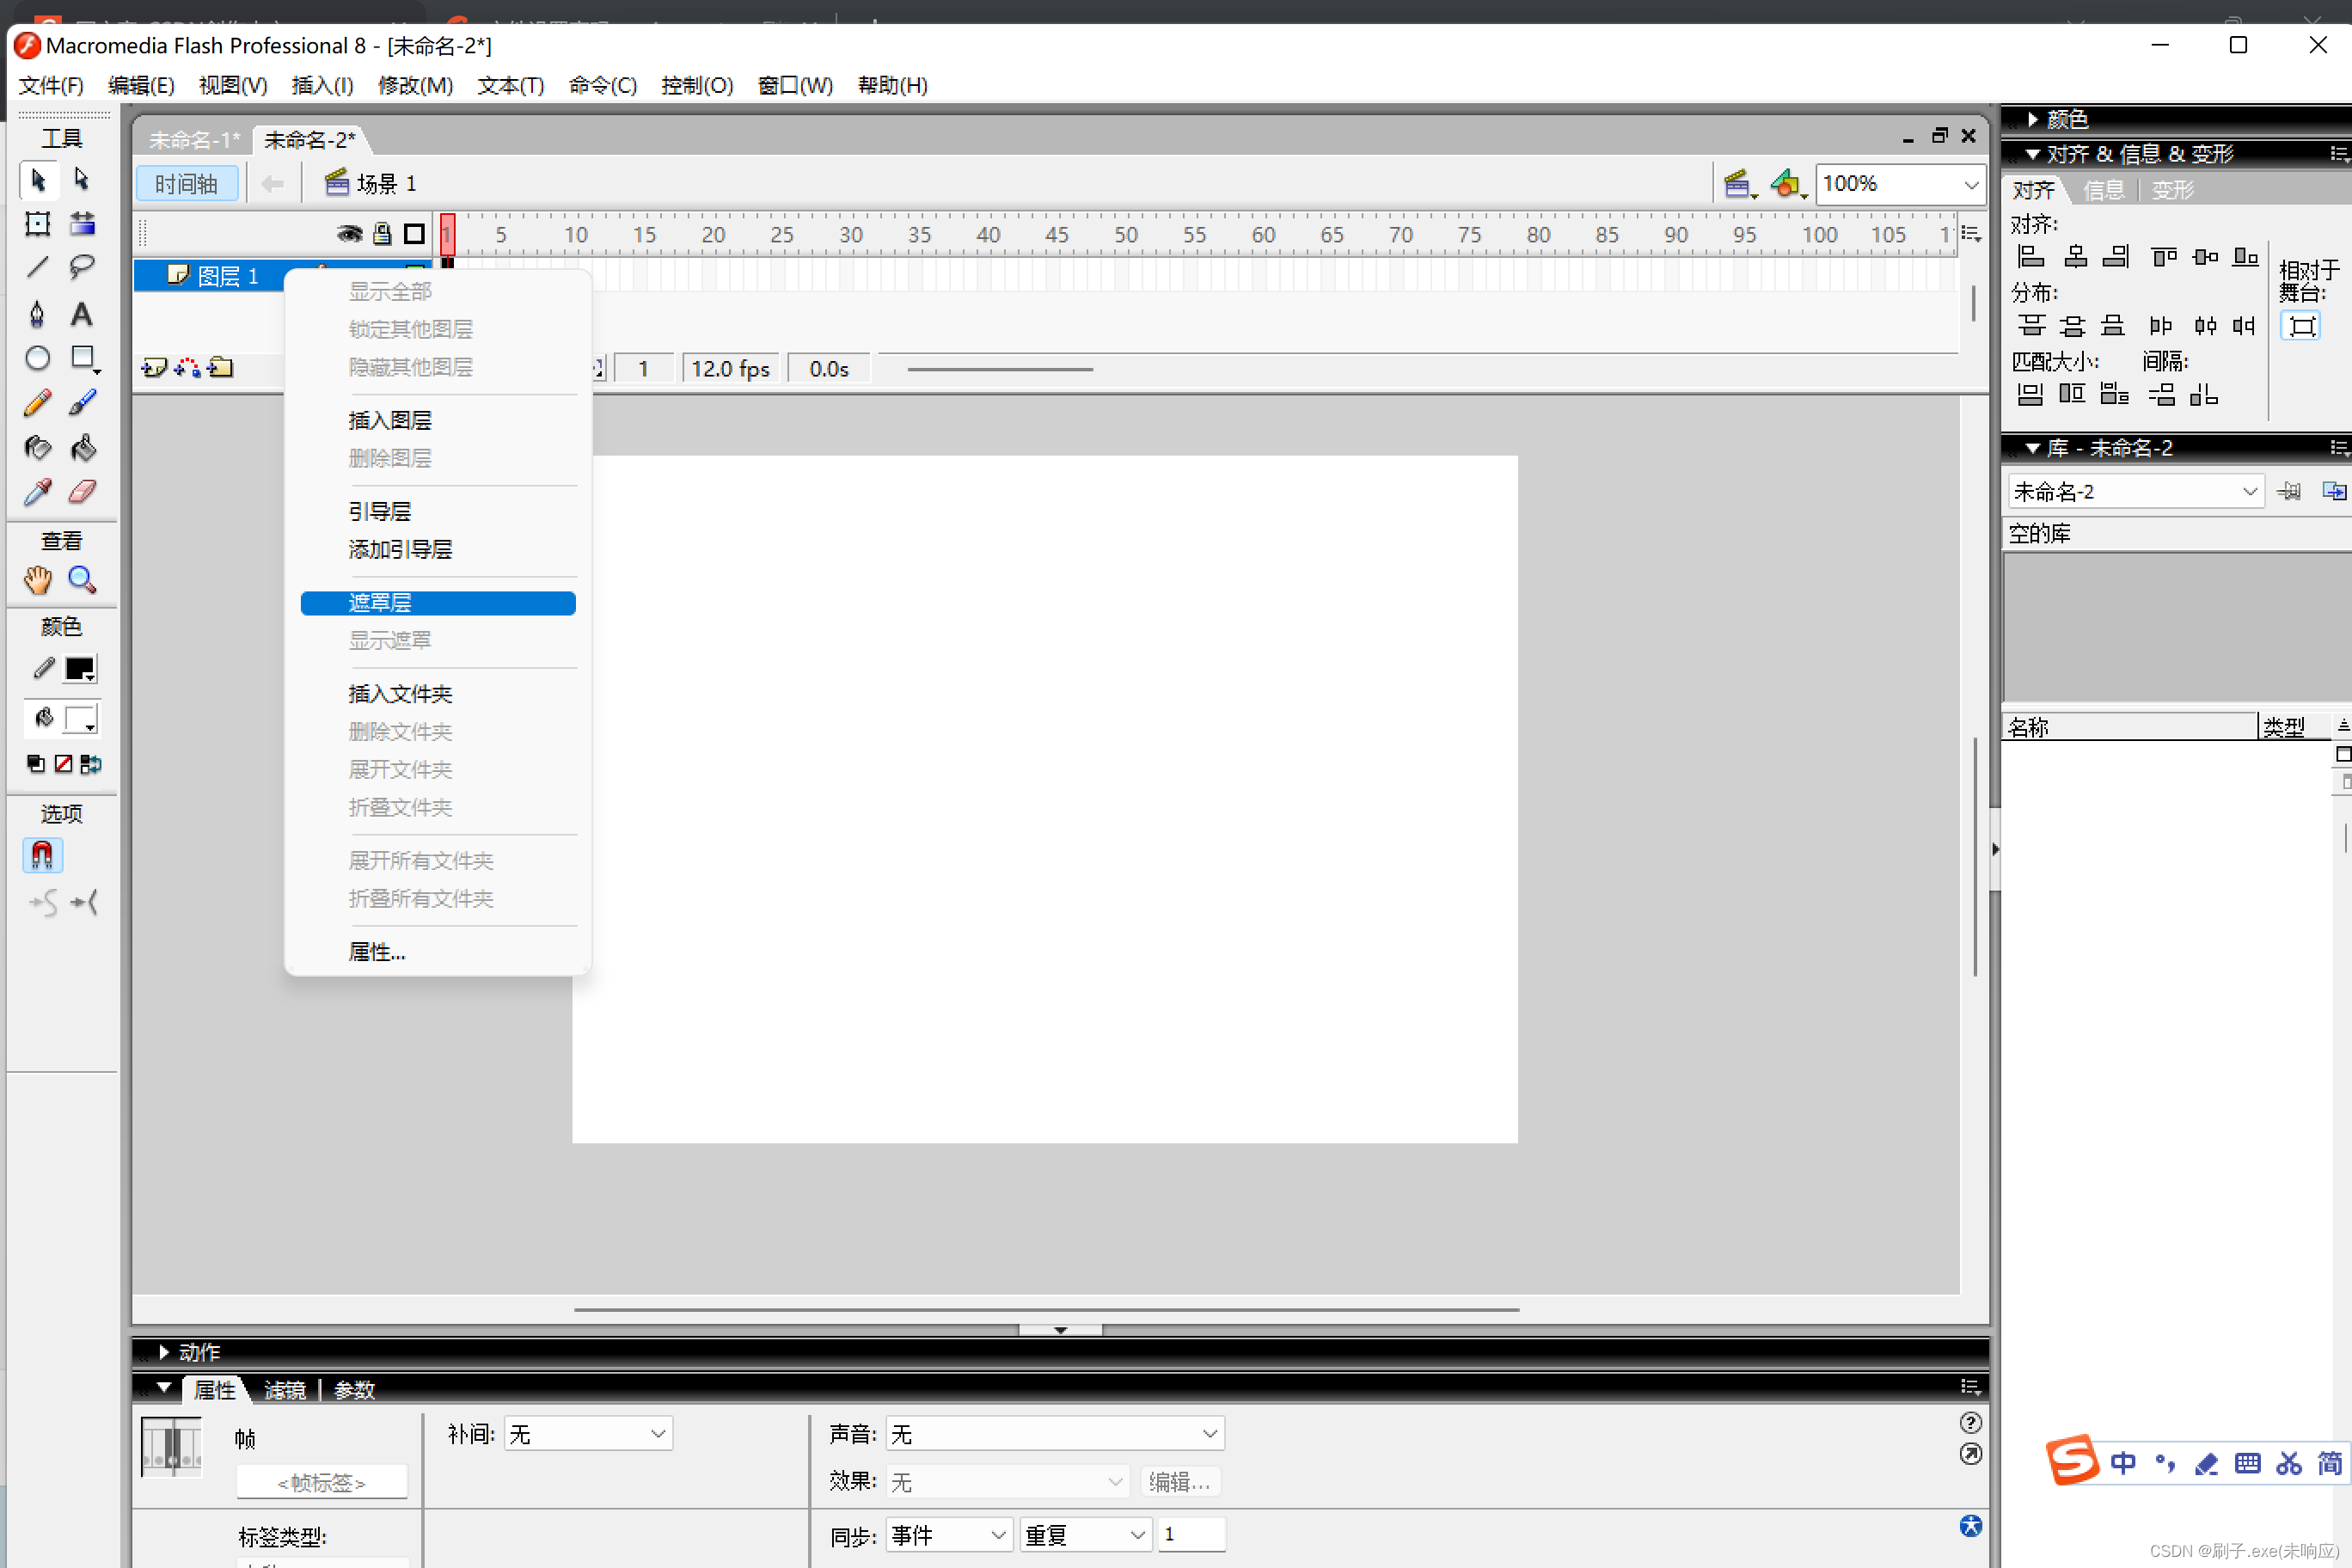The height and width of the screenshot is (1568, 2352).
Task: Select the Fill Transform tool
Action: point(83,224)
